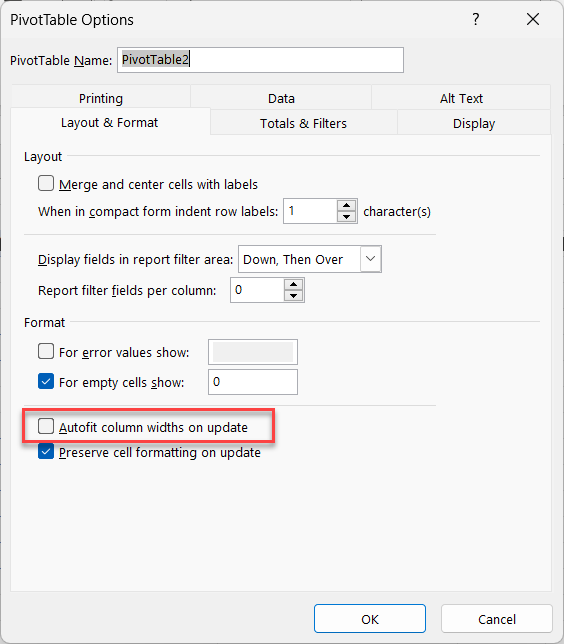Go to the Totals & Filters tab
This screenshot has width=564, height=644.
[x=303, y=123]
